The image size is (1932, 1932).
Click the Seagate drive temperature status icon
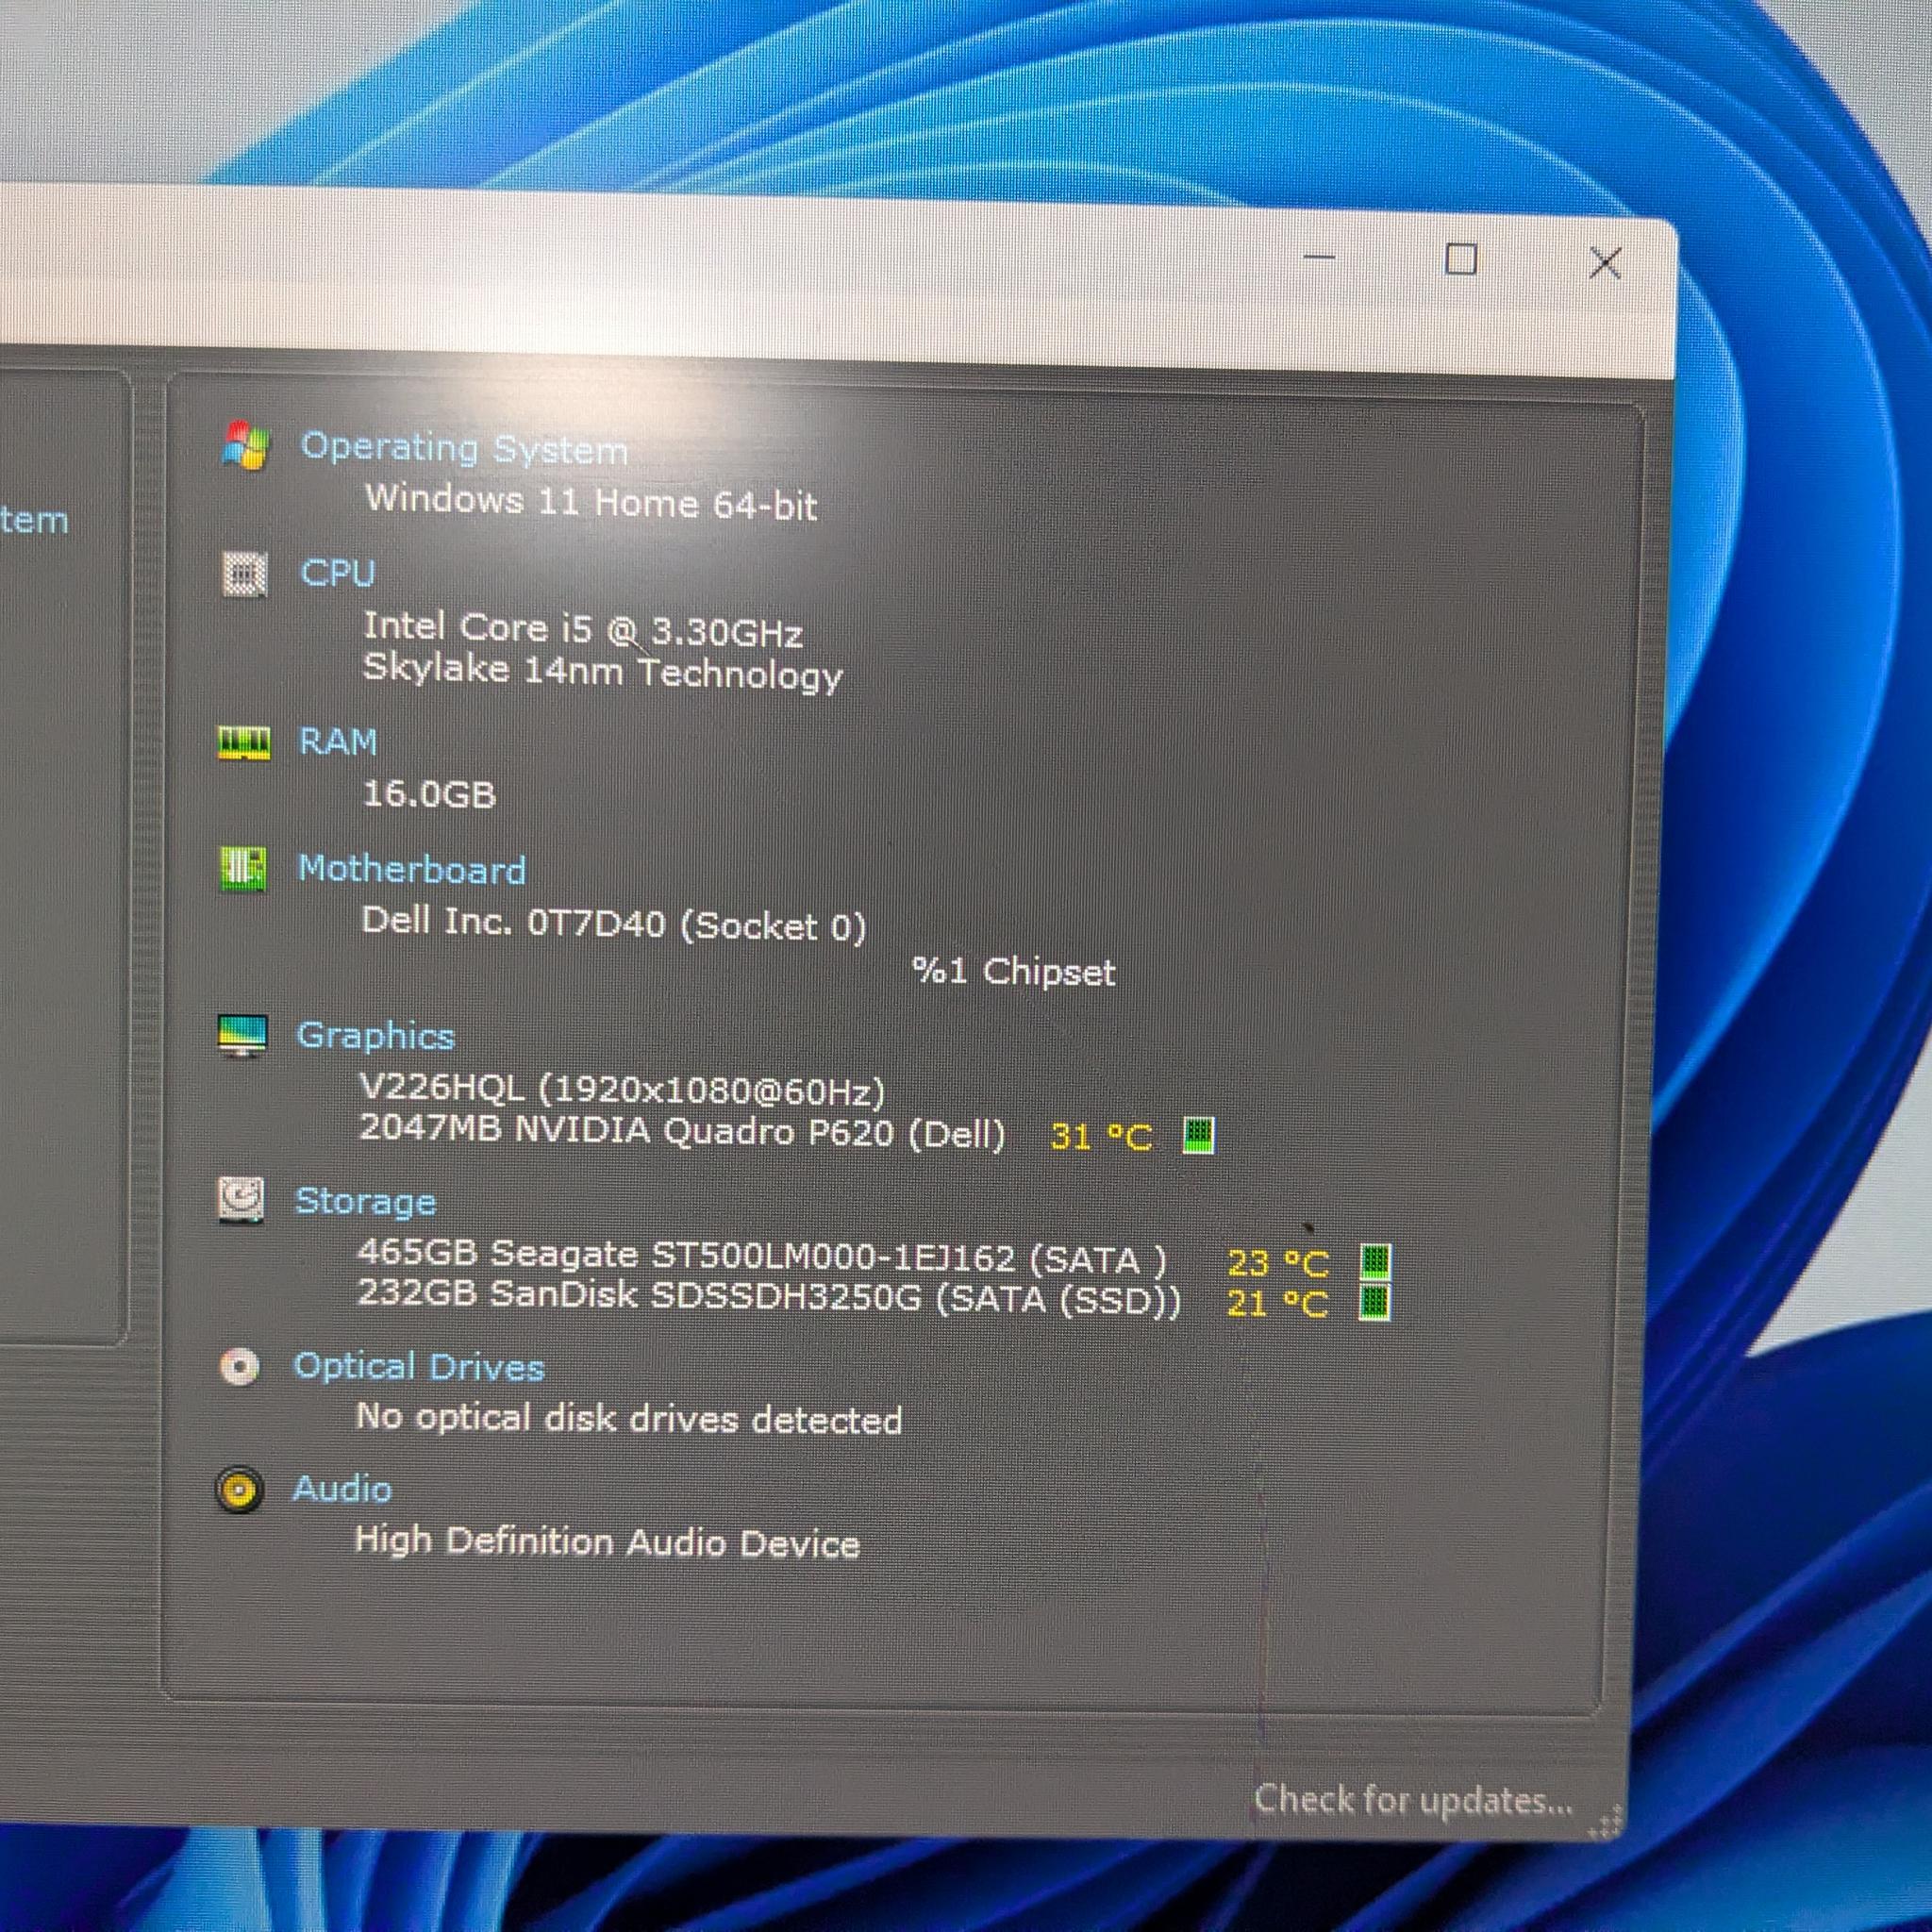point(1376,1262)
